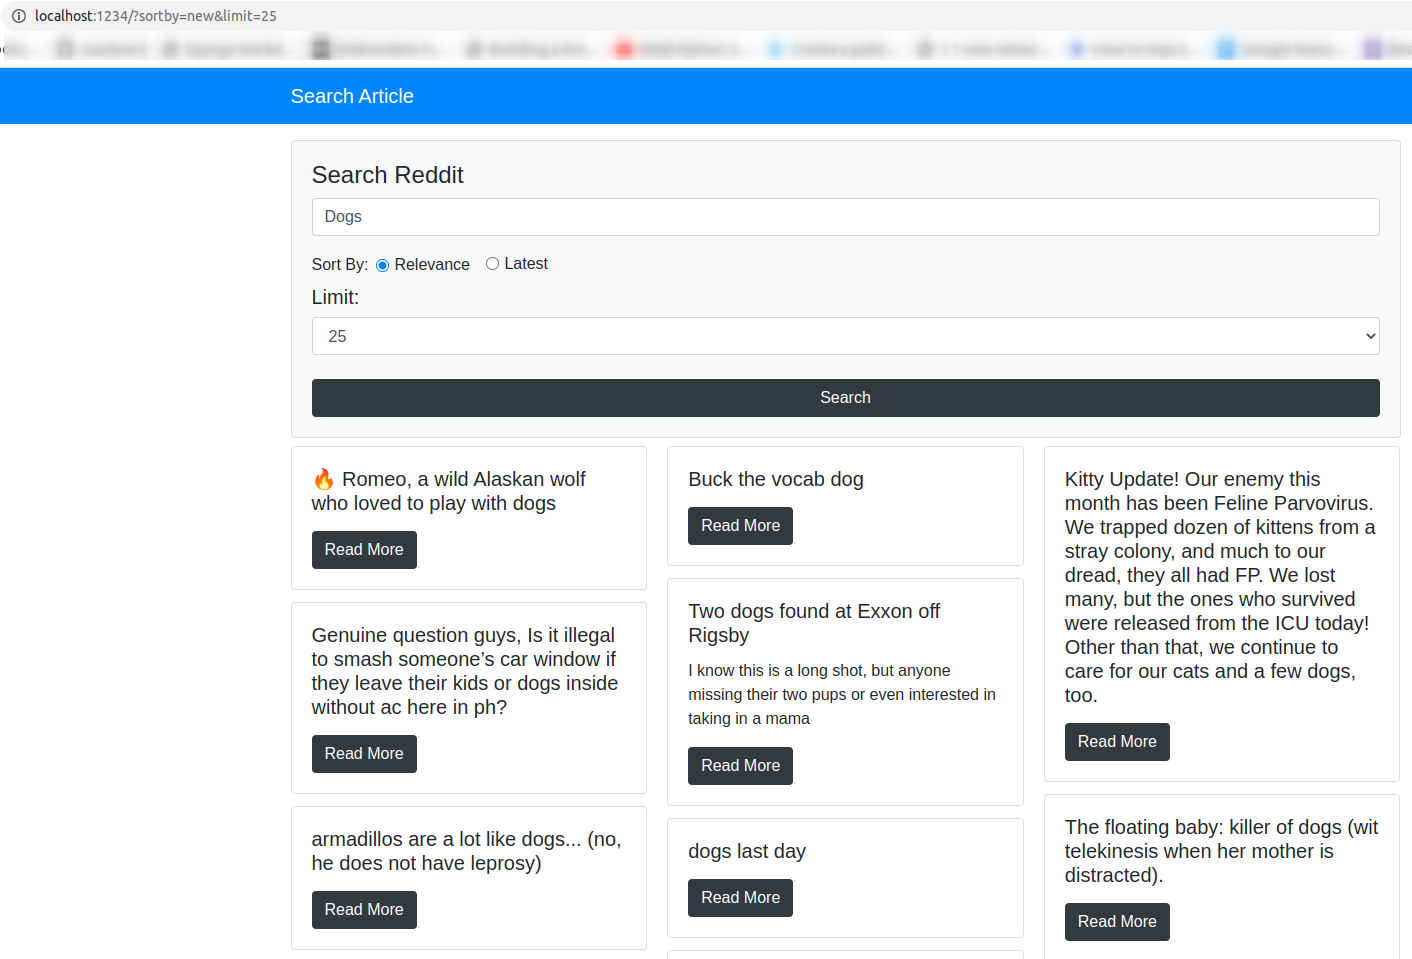Click the page info icon in the address bar

18,15
